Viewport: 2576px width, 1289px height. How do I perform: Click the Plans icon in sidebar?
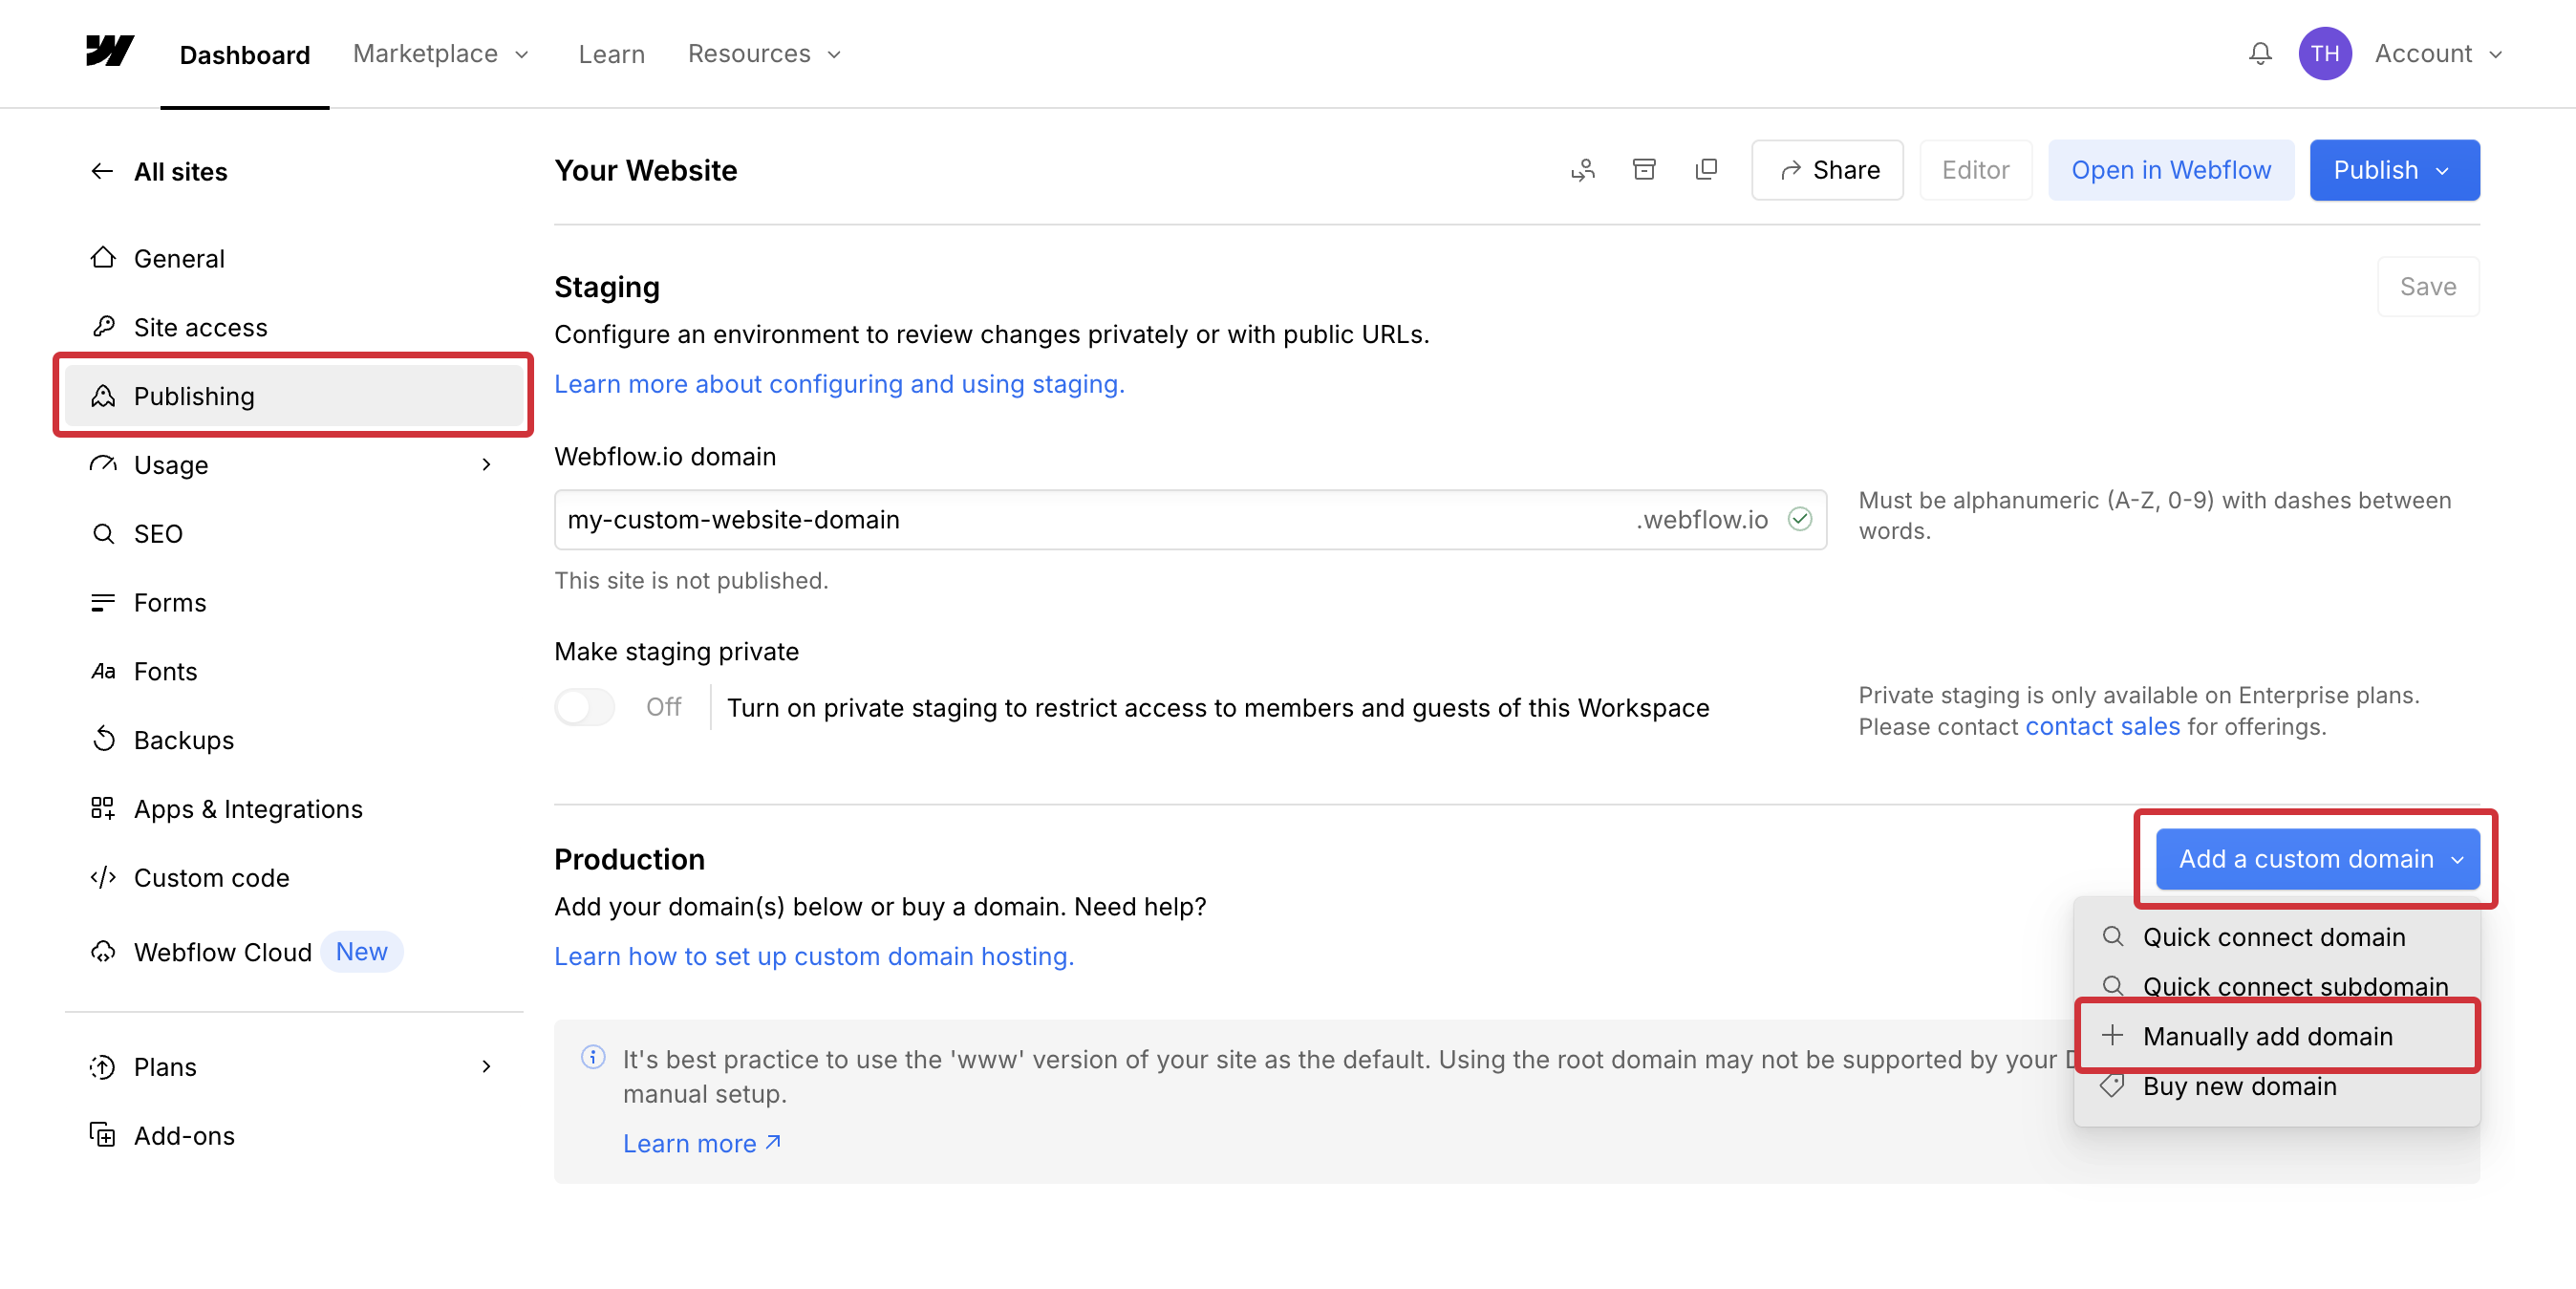pos(103,1067)
